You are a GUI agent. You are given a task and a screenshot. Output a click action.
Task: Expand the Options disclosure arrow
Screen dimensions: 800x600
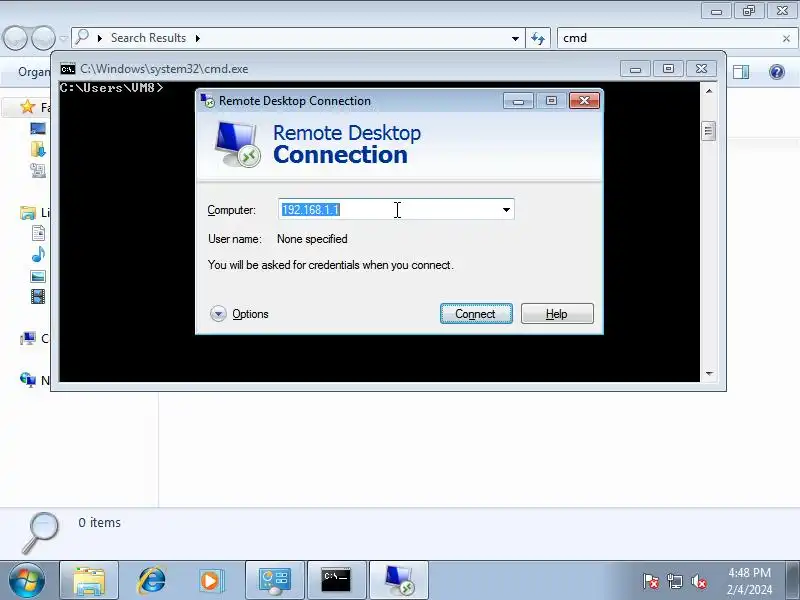coord(218,314)
